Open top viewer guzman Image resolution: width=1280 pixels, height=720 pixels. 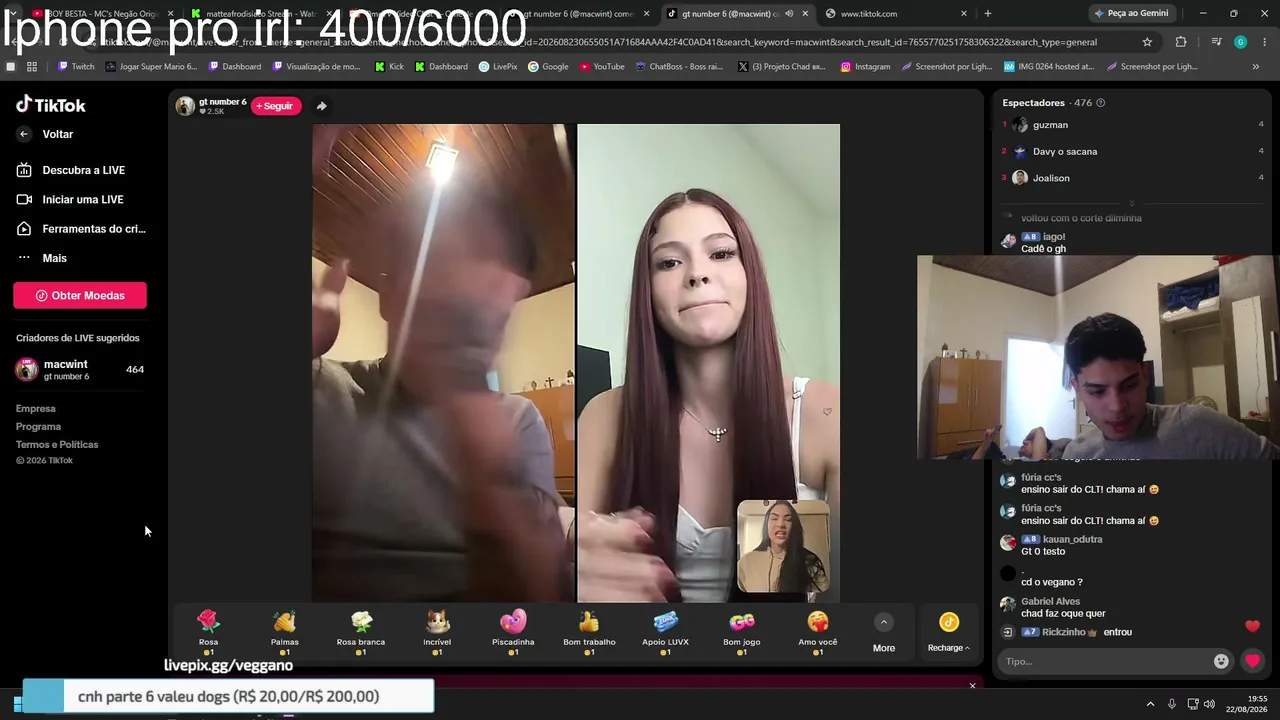tap(1050, 125)
